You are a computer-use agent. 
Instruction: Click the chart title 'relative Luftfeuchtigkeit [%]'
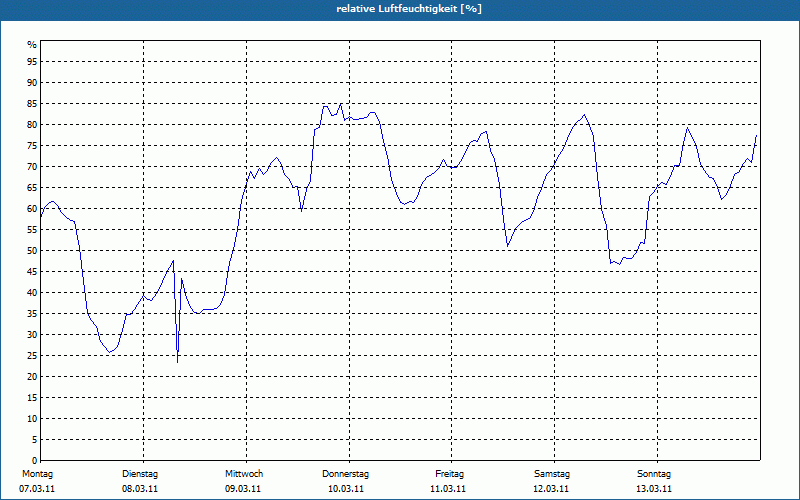click(409, 9)
